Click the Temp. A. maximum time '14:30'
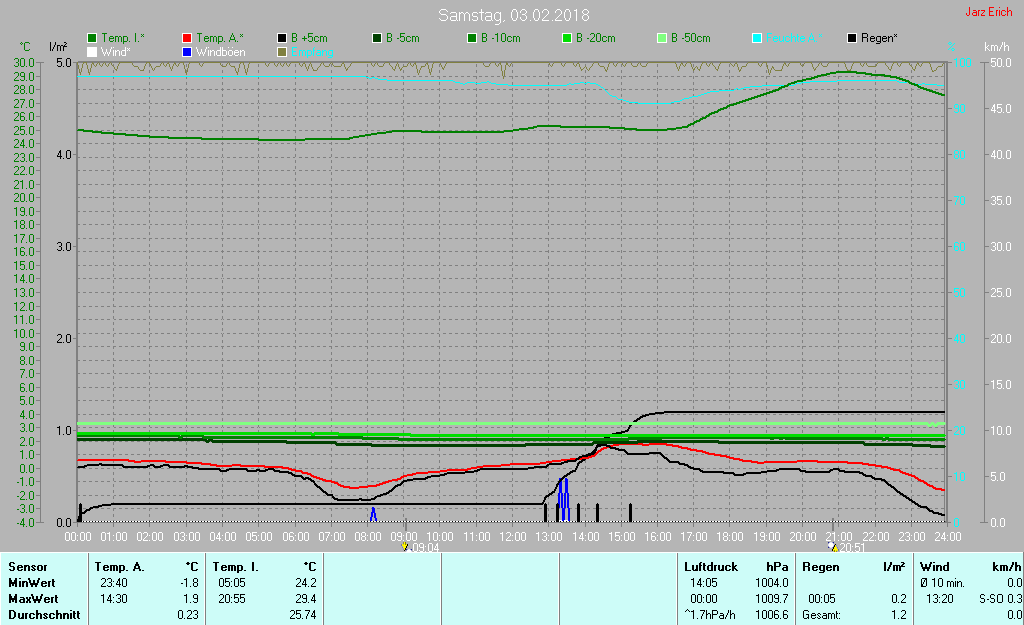The image size is (1024, 625). [x=114, y=598]
